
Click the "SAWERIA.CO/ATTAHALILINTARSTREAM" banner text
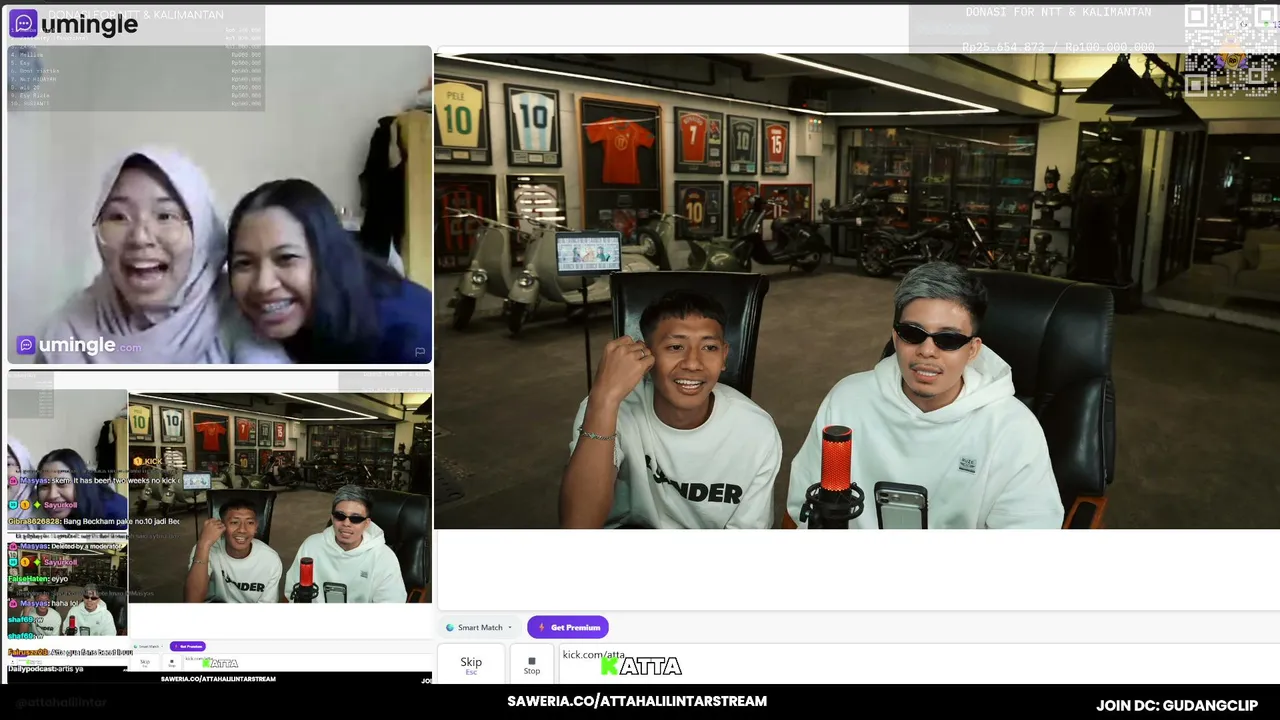[637, 701]
